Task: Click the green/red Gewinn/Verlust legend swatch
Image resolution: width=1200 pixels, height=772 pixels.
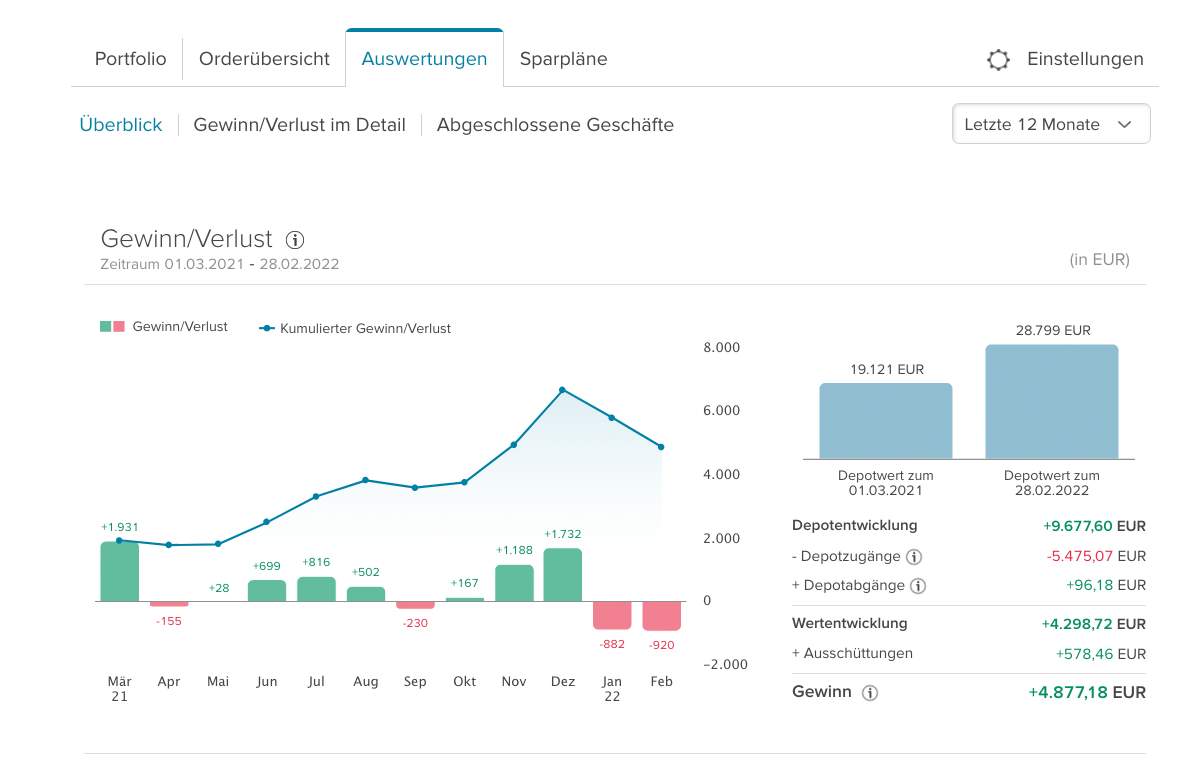Action: coord(112,327)
